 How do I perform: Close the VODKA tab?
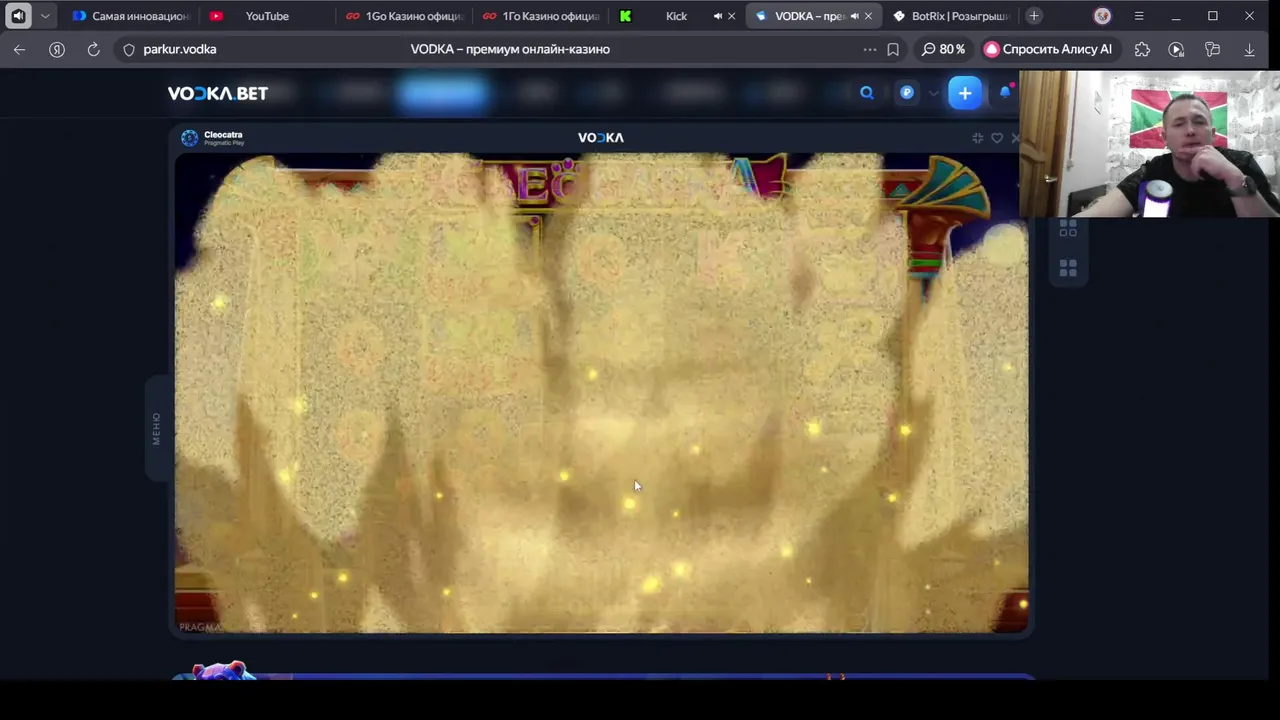(x=868, y=16)
